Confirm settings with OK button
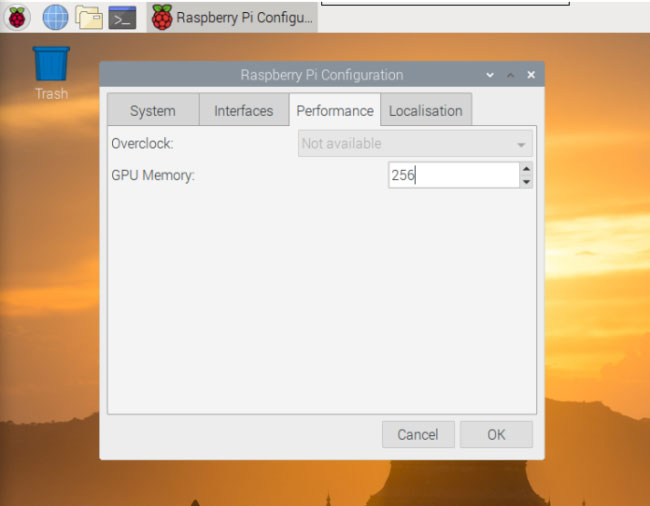Screen dimensions: 650x506 496,434
